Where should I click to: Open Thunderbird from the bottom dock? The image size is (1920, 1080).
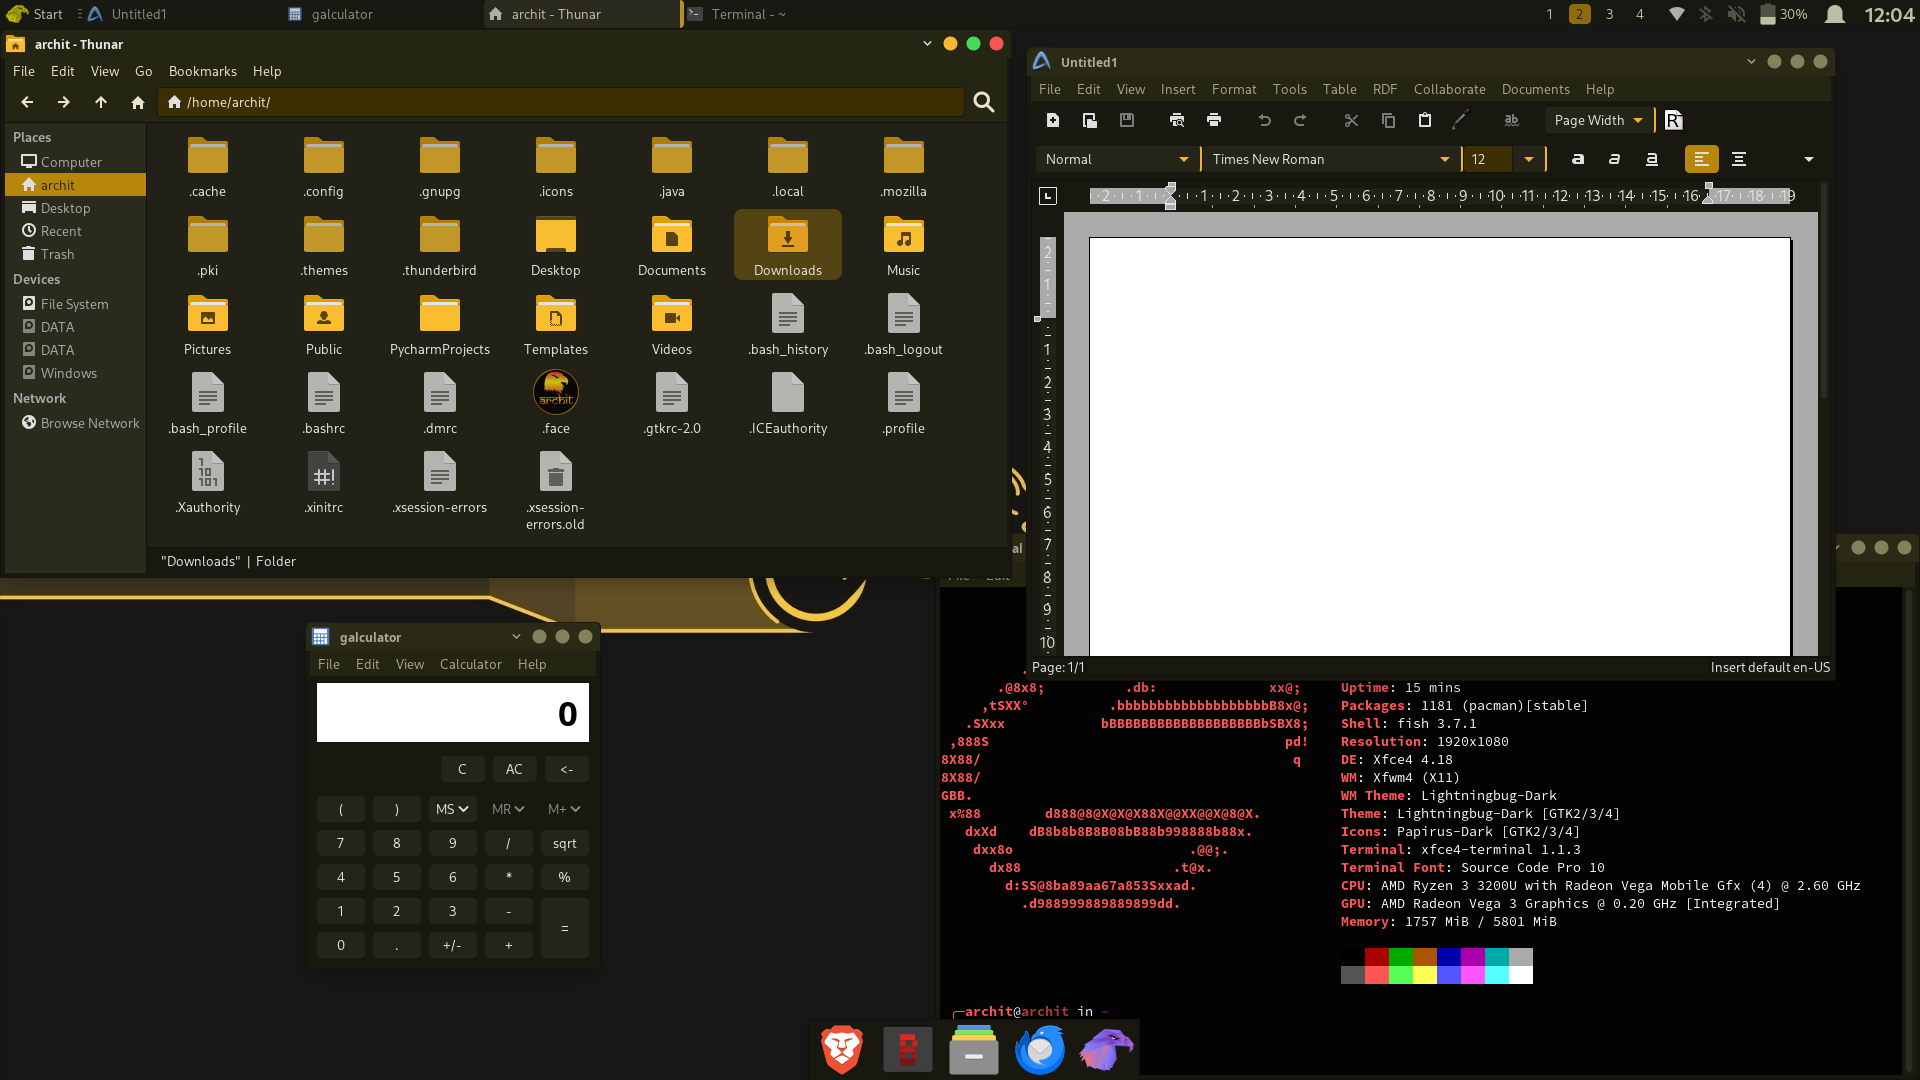[1040, 1050]
